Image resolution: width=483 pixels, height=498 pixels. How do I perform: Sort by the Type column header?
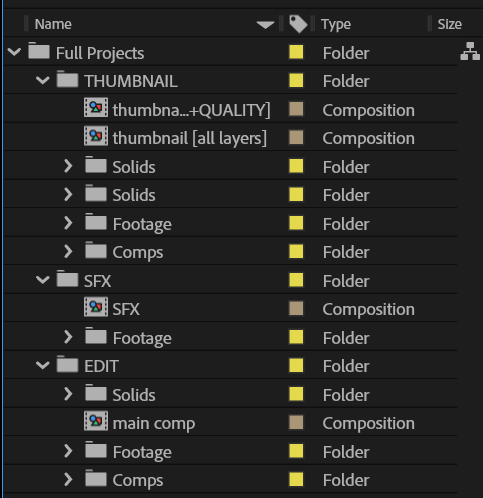pyautogui.click(x=336, y=24)
